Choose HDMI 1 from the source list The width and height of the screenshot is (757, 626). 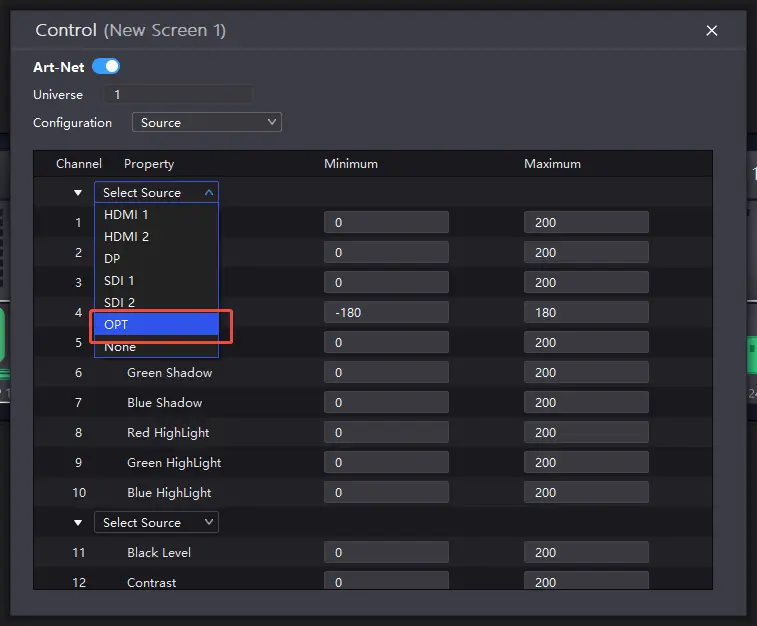[x=127, y=215]
